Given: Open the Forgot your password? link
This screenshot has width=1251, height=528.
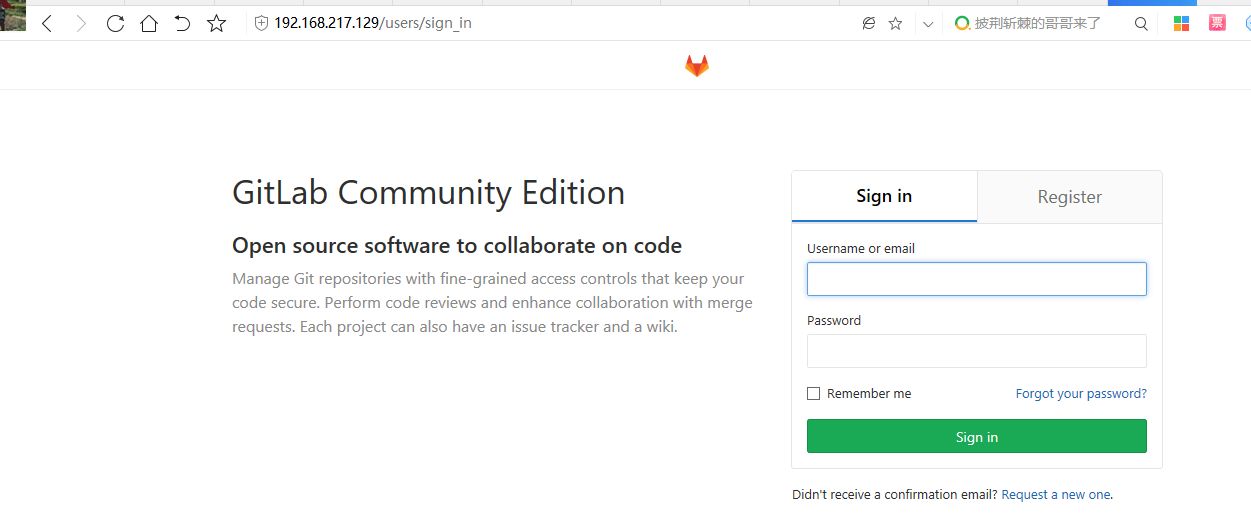Looking at the screenshot, I should pos(1081,394).
